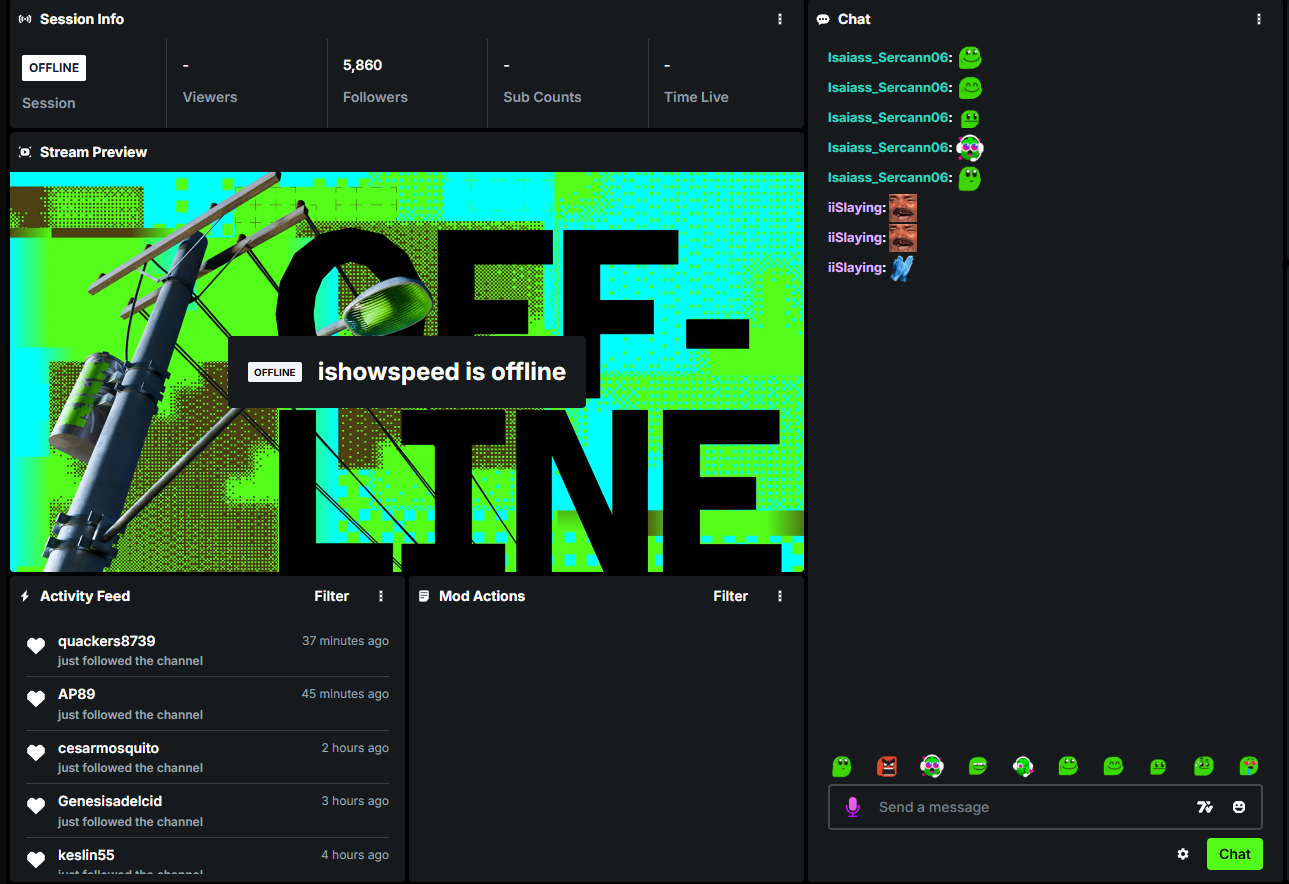Select the toothy grin green quick emote
Screen dimensions: 1289x884
tap(978, 766)
